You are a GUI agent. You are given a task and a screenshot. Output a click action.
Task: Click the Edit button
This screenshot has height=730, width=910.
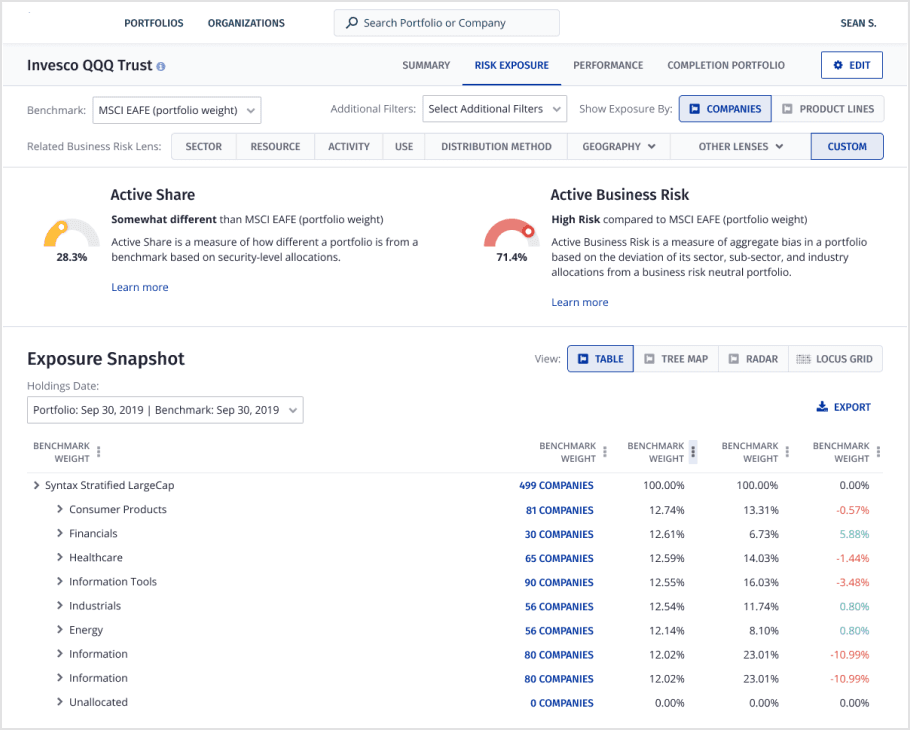point(851,65)
